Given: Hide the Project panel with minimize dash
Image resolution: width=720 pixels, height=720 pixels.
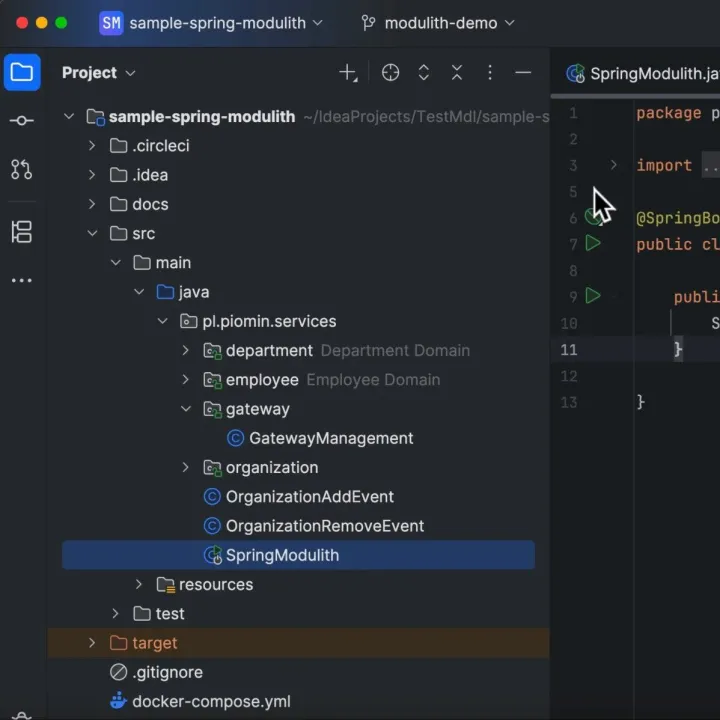Looking at the screenshot, I should tap(523, 73).
